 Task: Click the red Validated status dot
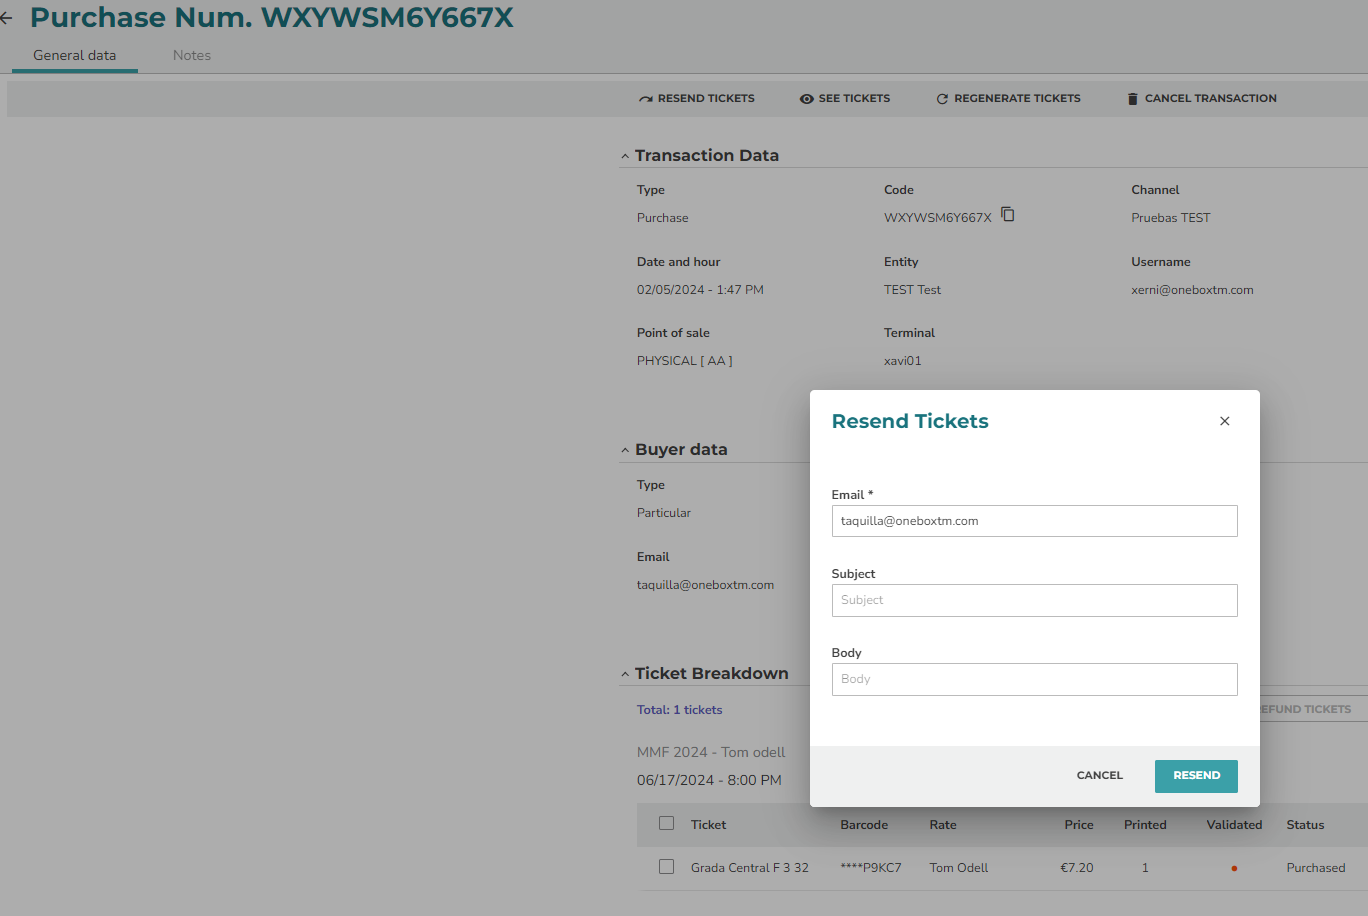click(x=1234, y=868)
